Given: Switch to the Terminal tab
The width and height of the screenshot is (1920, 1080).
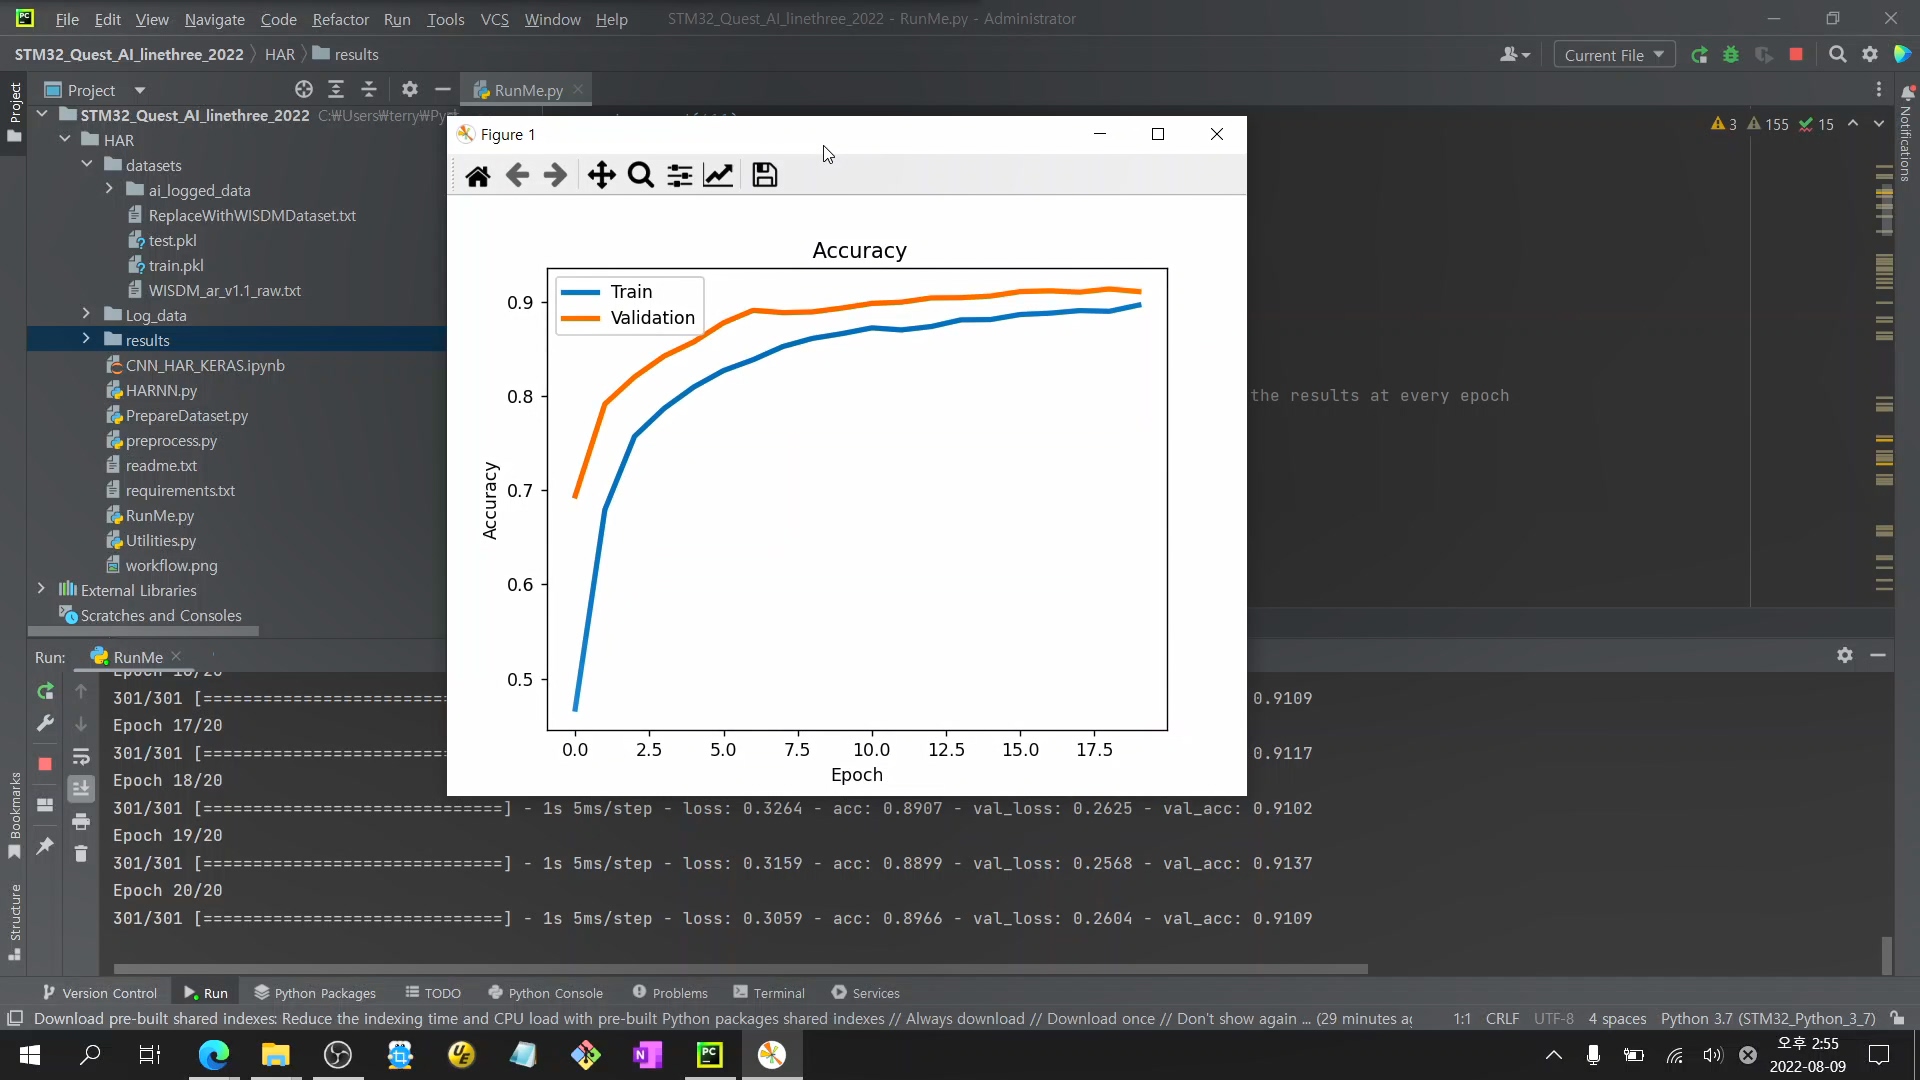Looking at the screenshot, I should [768, 993].
